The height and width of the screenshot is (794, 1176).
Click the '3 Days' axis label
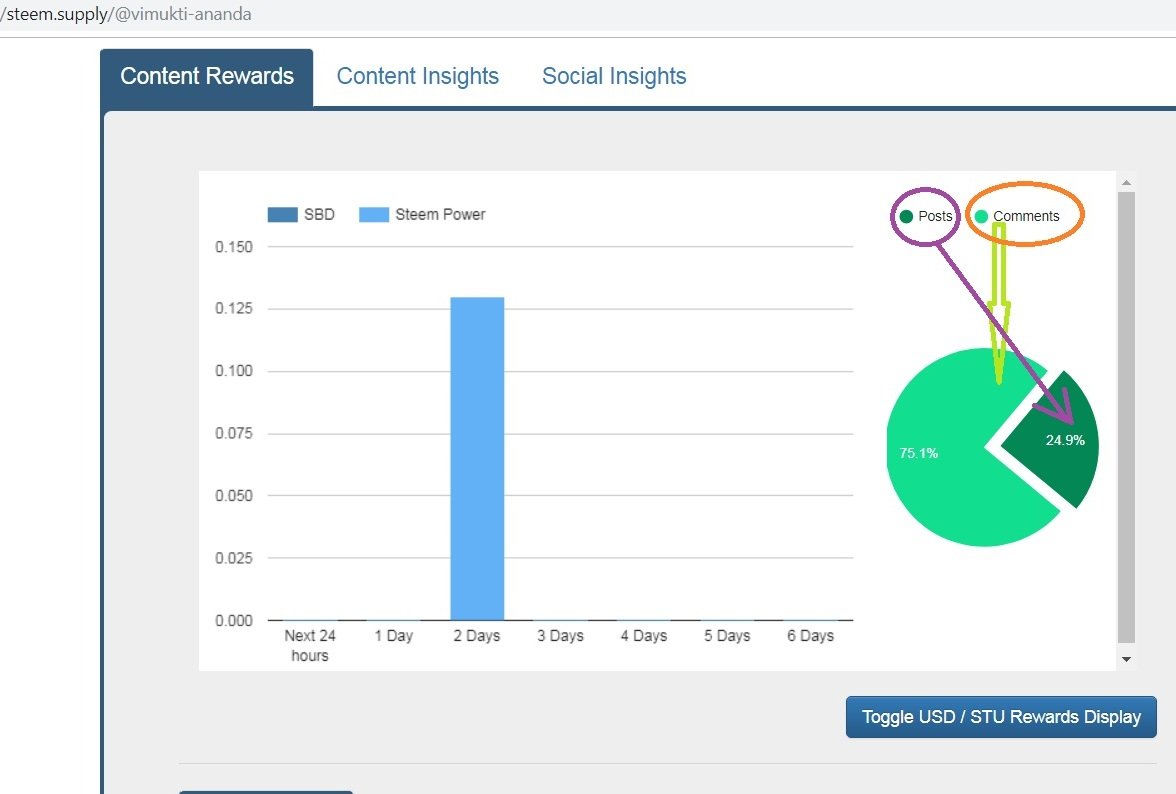click(x=560, y=636)
